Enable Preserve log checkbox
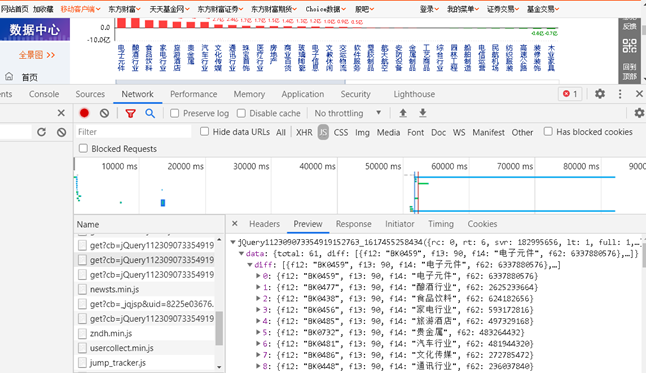The height and width of the screenshot is (373, 646). tap(175, 113)
